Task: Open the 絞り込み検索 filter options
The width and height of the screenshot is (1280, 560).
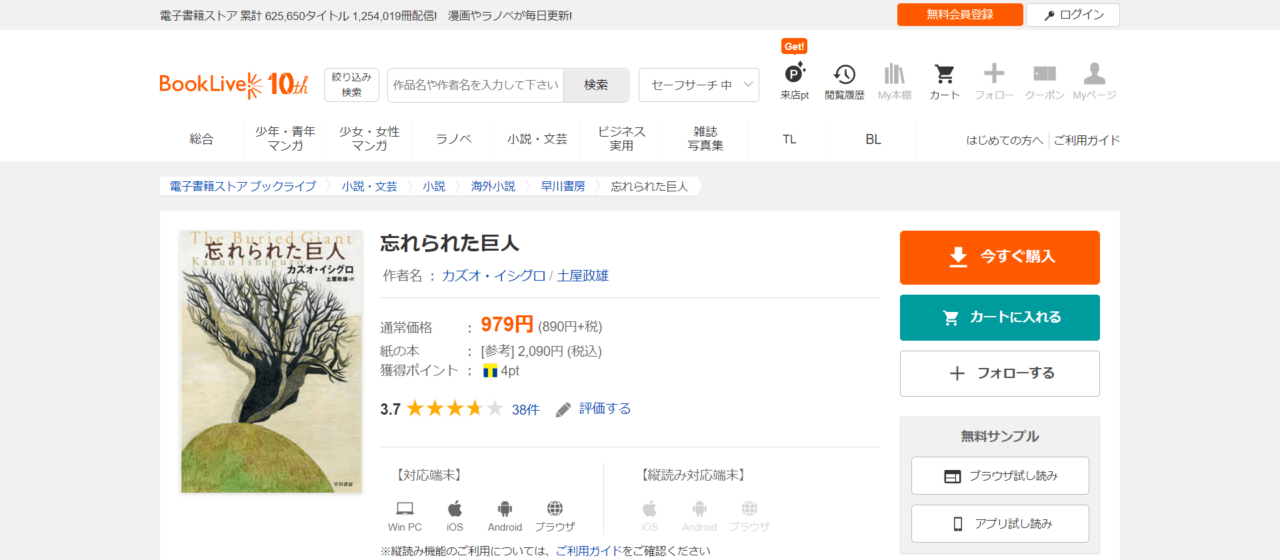Action: [x=351, y=85]
